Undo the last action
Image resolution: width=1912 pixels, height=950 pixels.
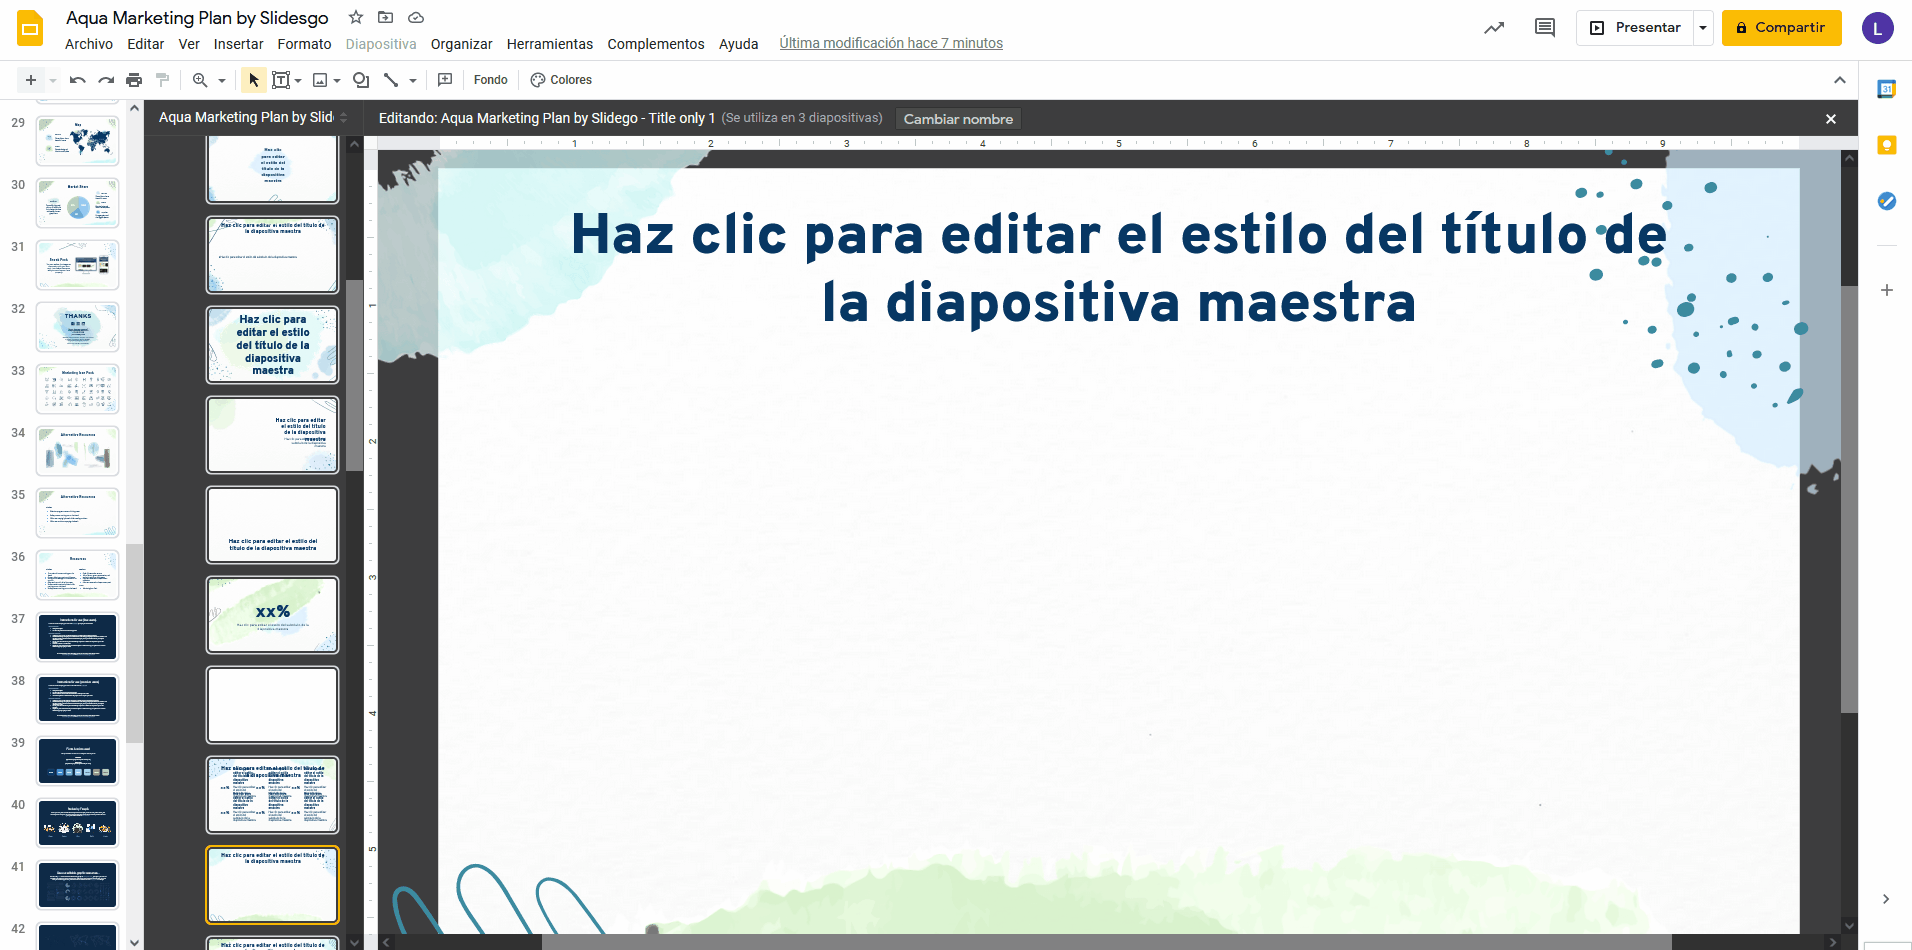(78, 80)
